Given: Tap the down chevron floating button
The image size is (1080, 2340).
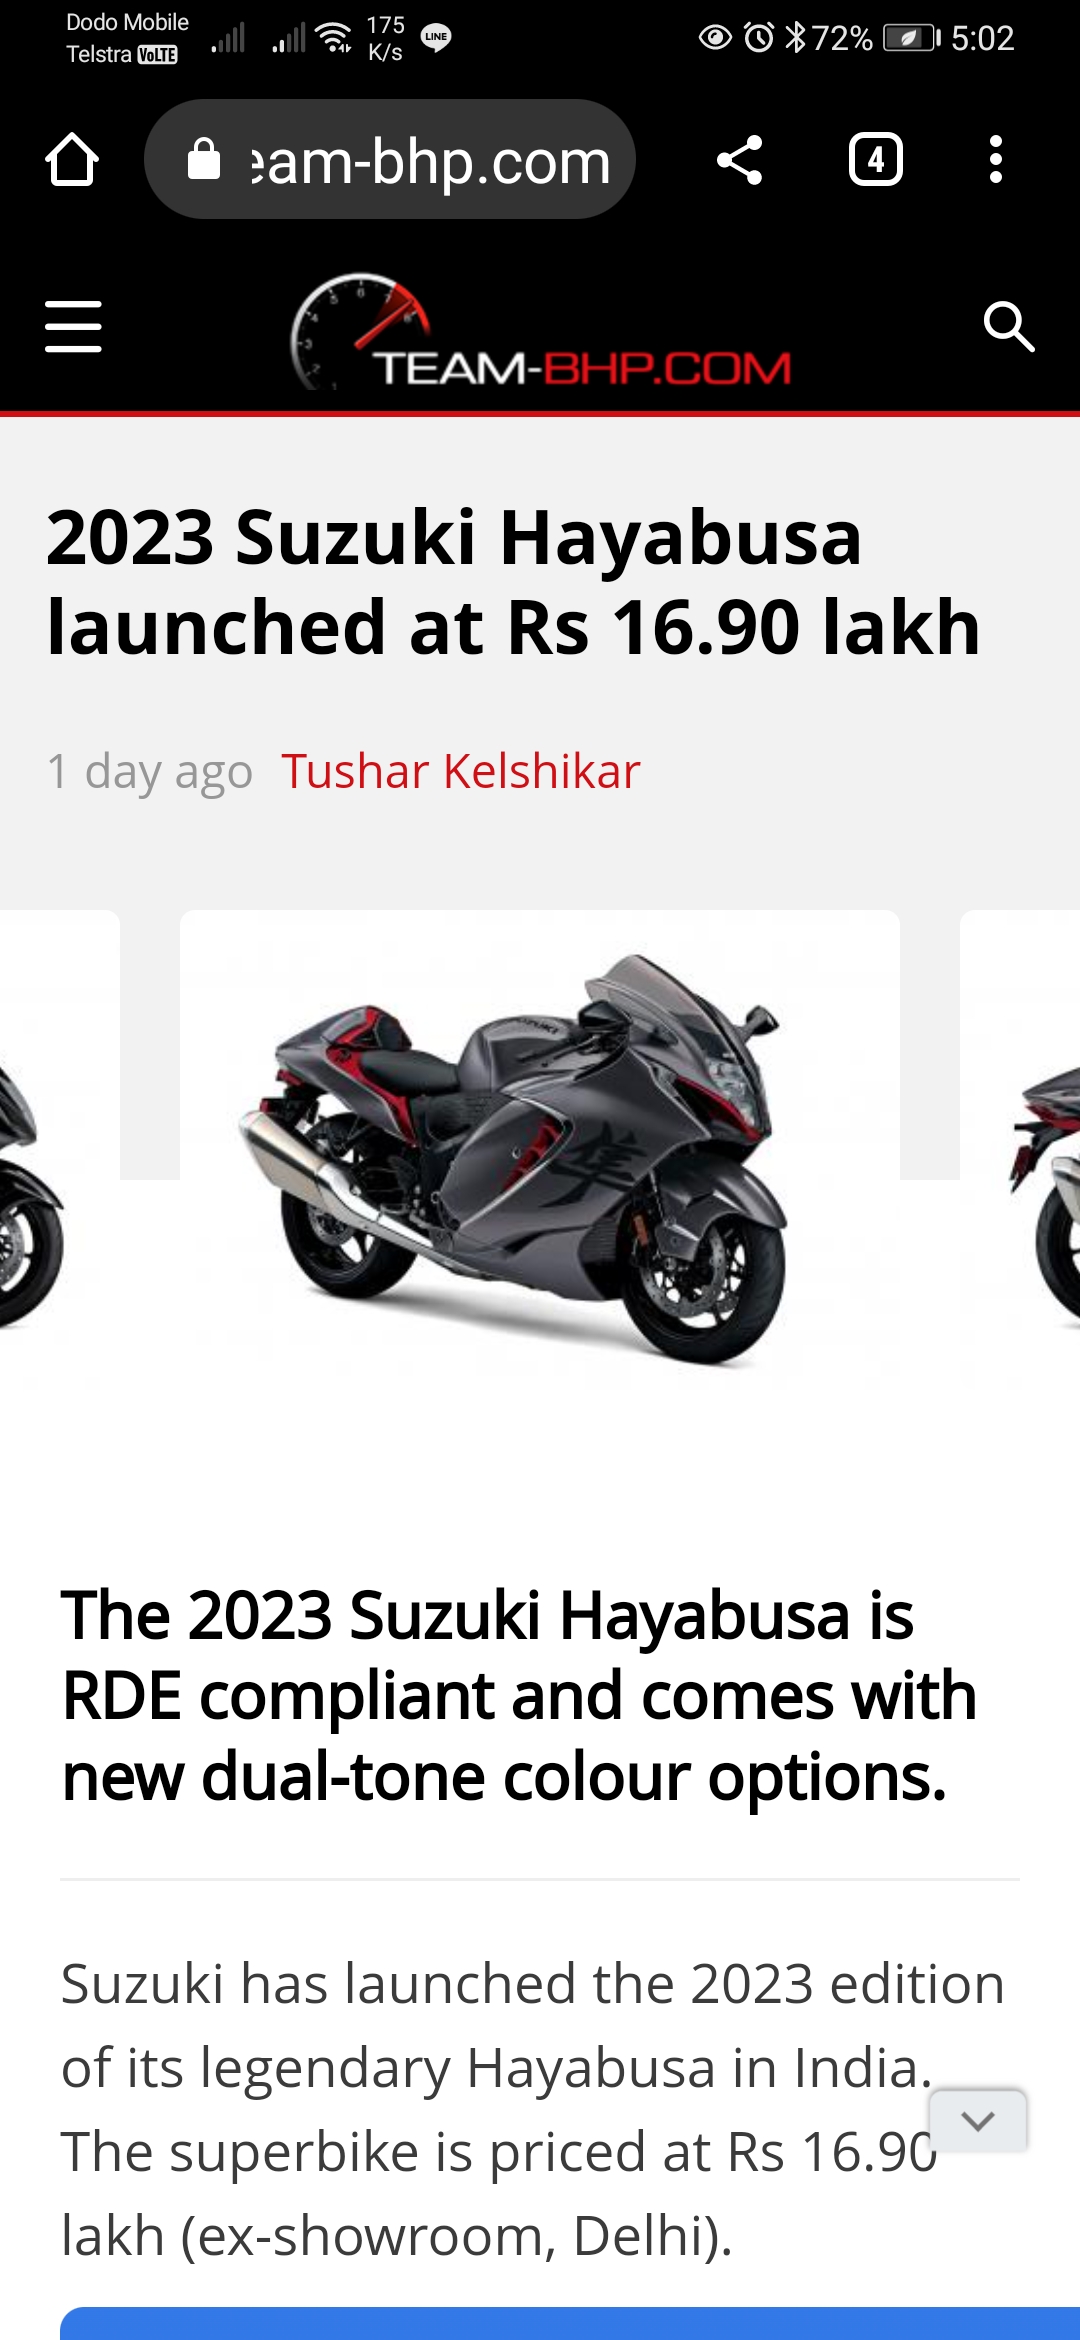Looking at the screenshot, I should pyautogui.click(x=978, y=2120).
